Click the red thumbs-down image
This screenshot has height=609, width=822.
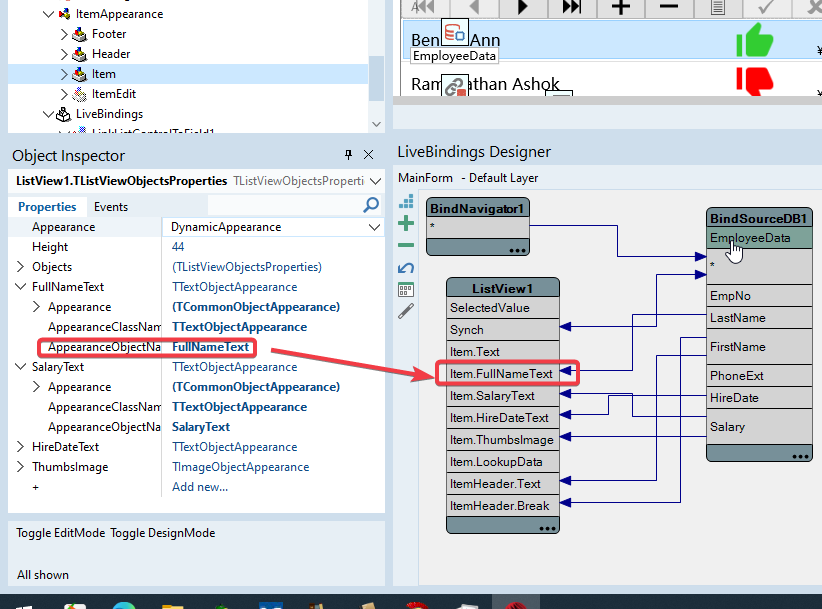pyautogui.click(x=754, y=82)
